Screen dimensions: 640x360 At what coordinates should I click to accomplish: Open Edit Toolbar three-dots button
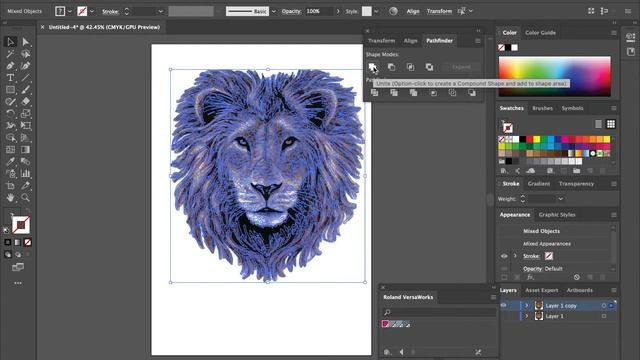[x=18, y=283]
